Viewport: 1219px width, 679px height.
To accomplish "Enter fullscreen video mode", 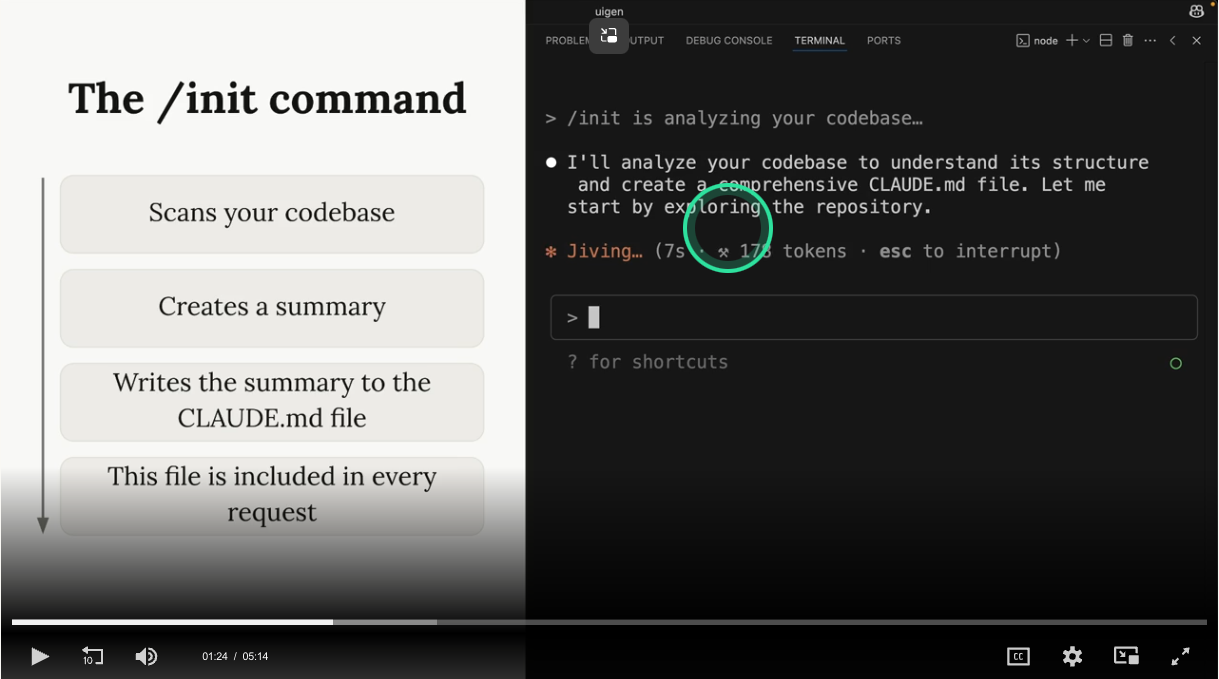I will 1180,656.
